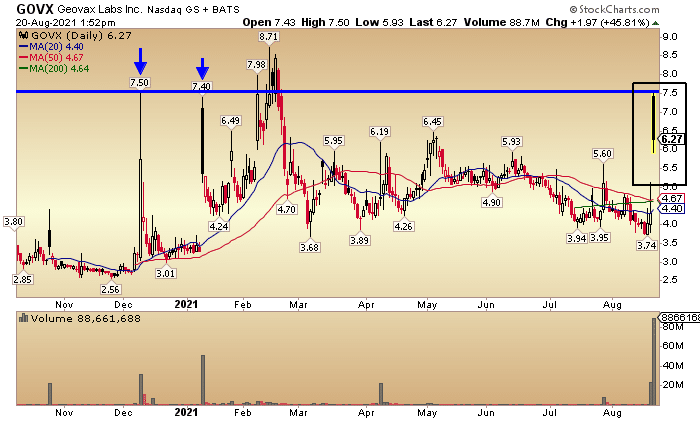Click the 2021 label on the price panel's date axis
700x421 pixels.
point(186,304)
